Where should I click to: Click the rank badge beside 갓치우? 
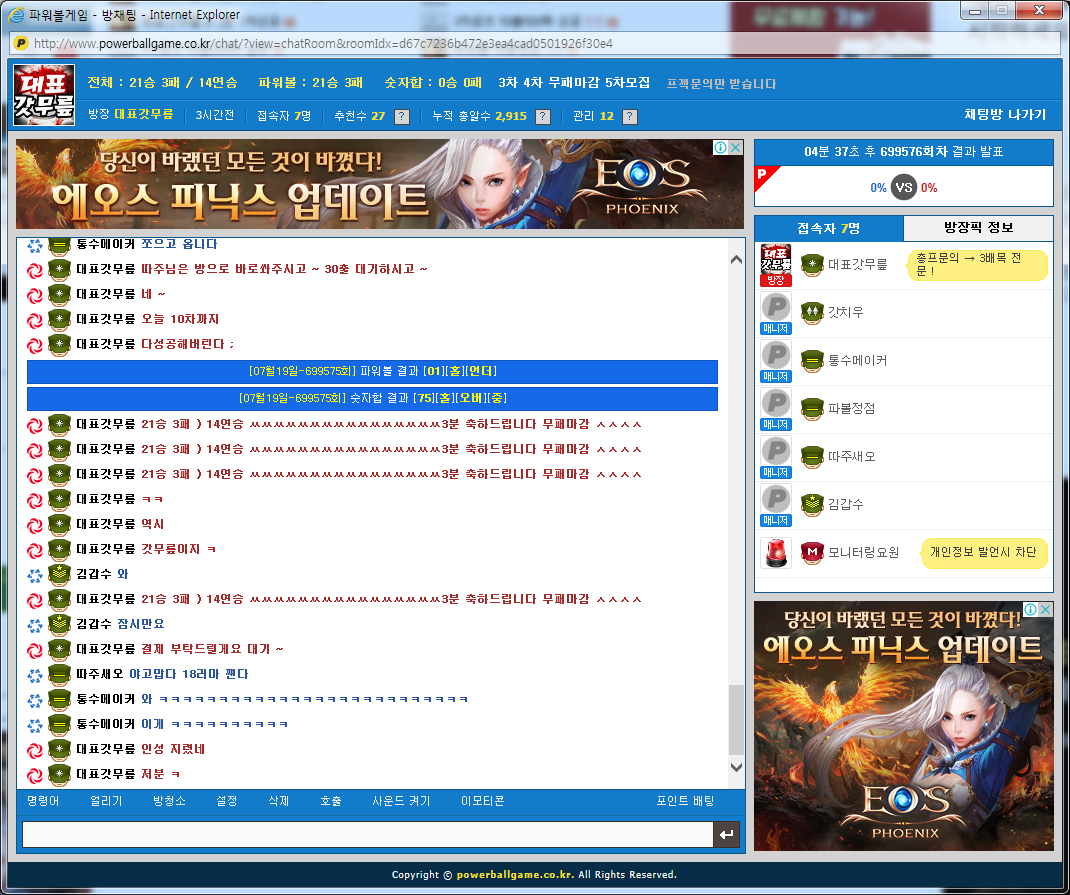(812, 312)
